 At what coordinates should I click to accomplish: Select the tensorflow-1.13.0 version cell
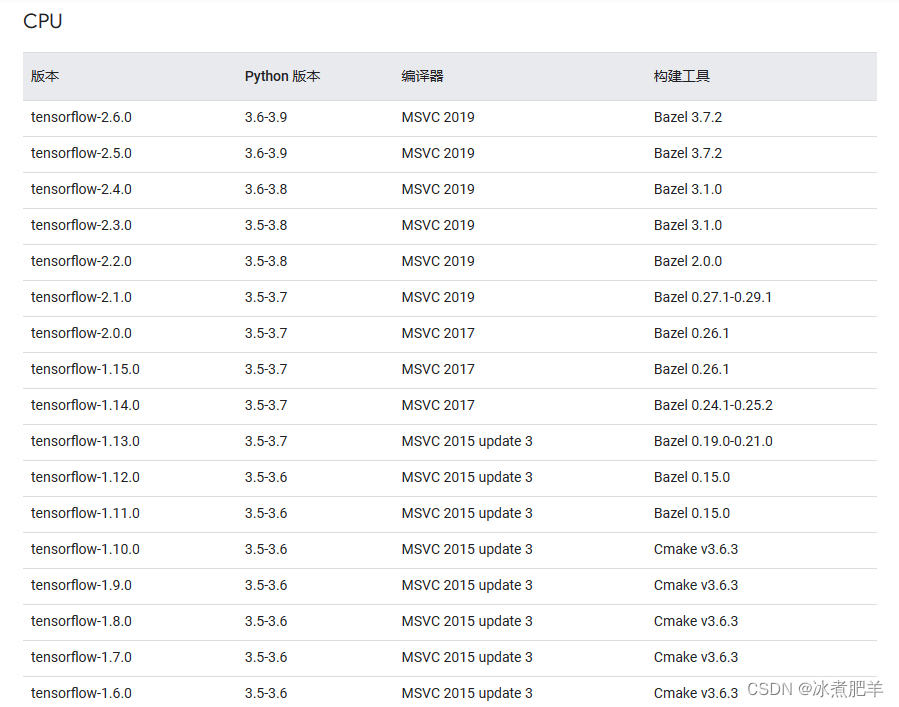85,442
